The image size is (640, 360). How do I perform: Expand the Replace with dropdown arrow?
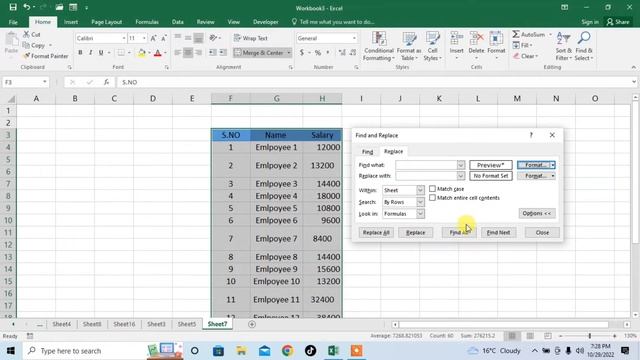point(460,176)
